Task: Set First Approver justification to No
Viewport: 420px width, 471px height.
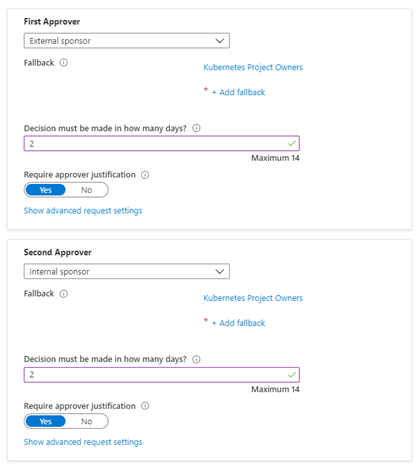Action: click(86, 190)
